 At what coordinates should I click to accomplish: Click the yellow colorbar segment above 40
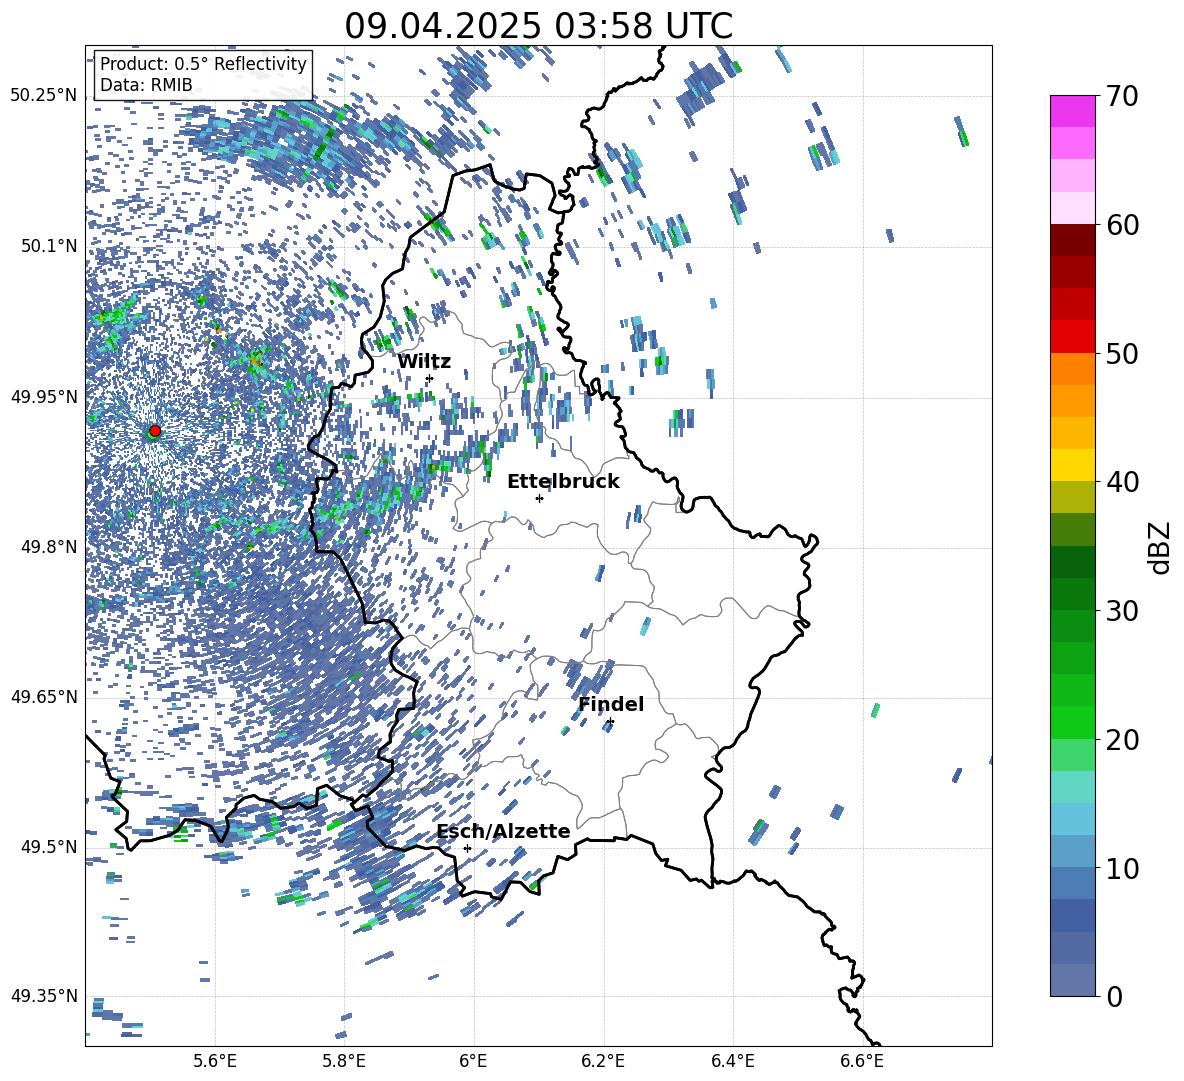click(1072, 465)
